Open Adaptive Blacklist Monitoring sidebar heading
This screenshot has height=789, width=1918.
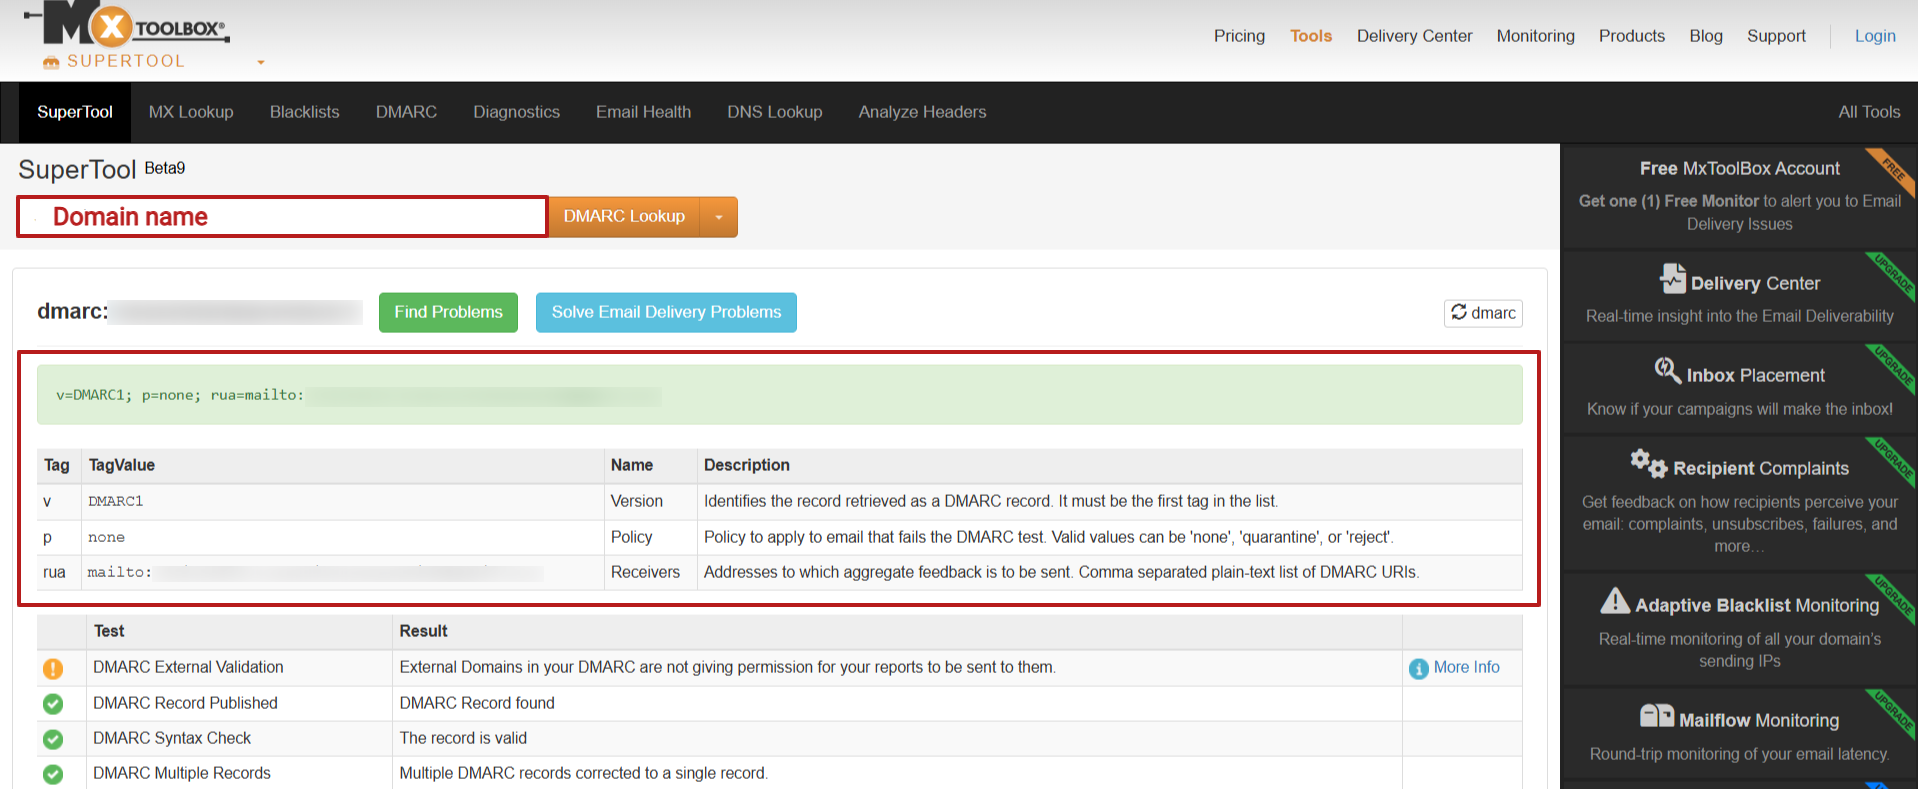pyautogui.click(x=1757, y=605)
